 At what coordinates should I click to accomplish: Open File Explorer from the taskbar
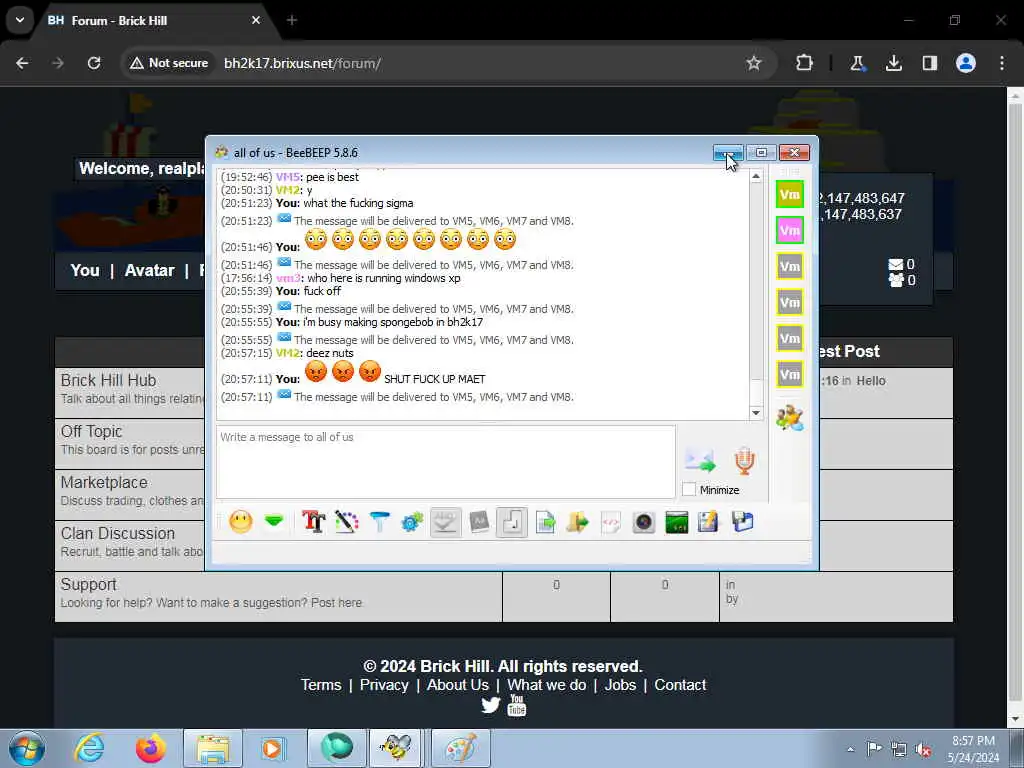click(213, 748)
